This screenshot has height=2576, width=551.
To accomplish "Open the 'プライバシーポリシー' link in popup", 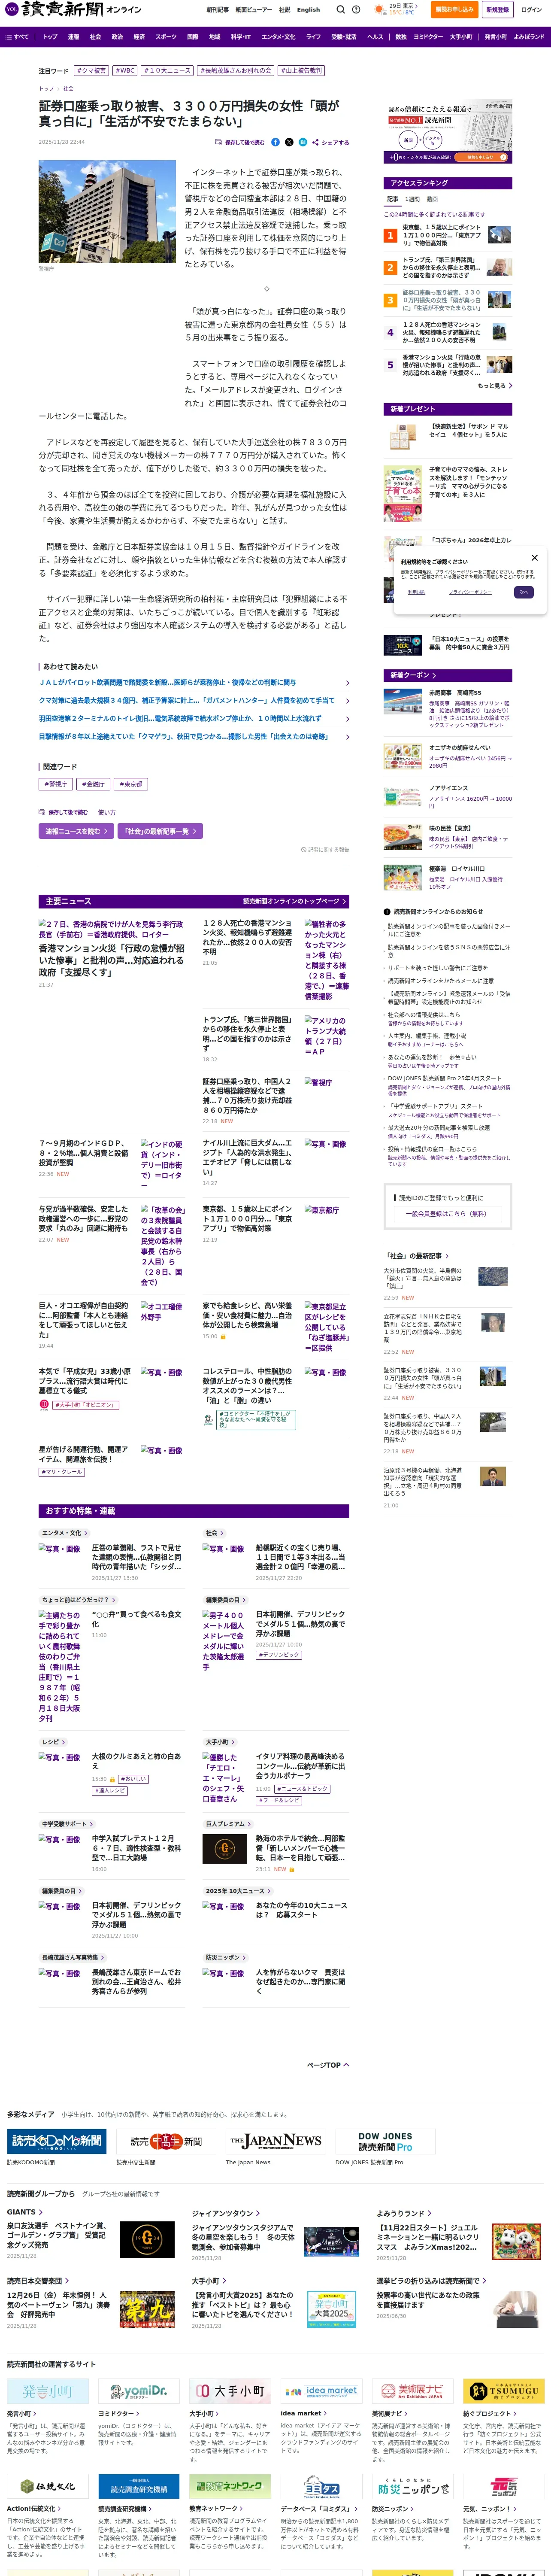I will (469, 592).
